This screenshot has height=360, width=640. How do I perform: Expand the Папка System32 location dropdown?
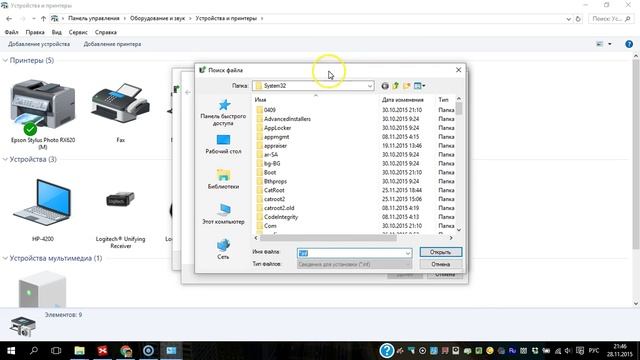tap(369, 86)
